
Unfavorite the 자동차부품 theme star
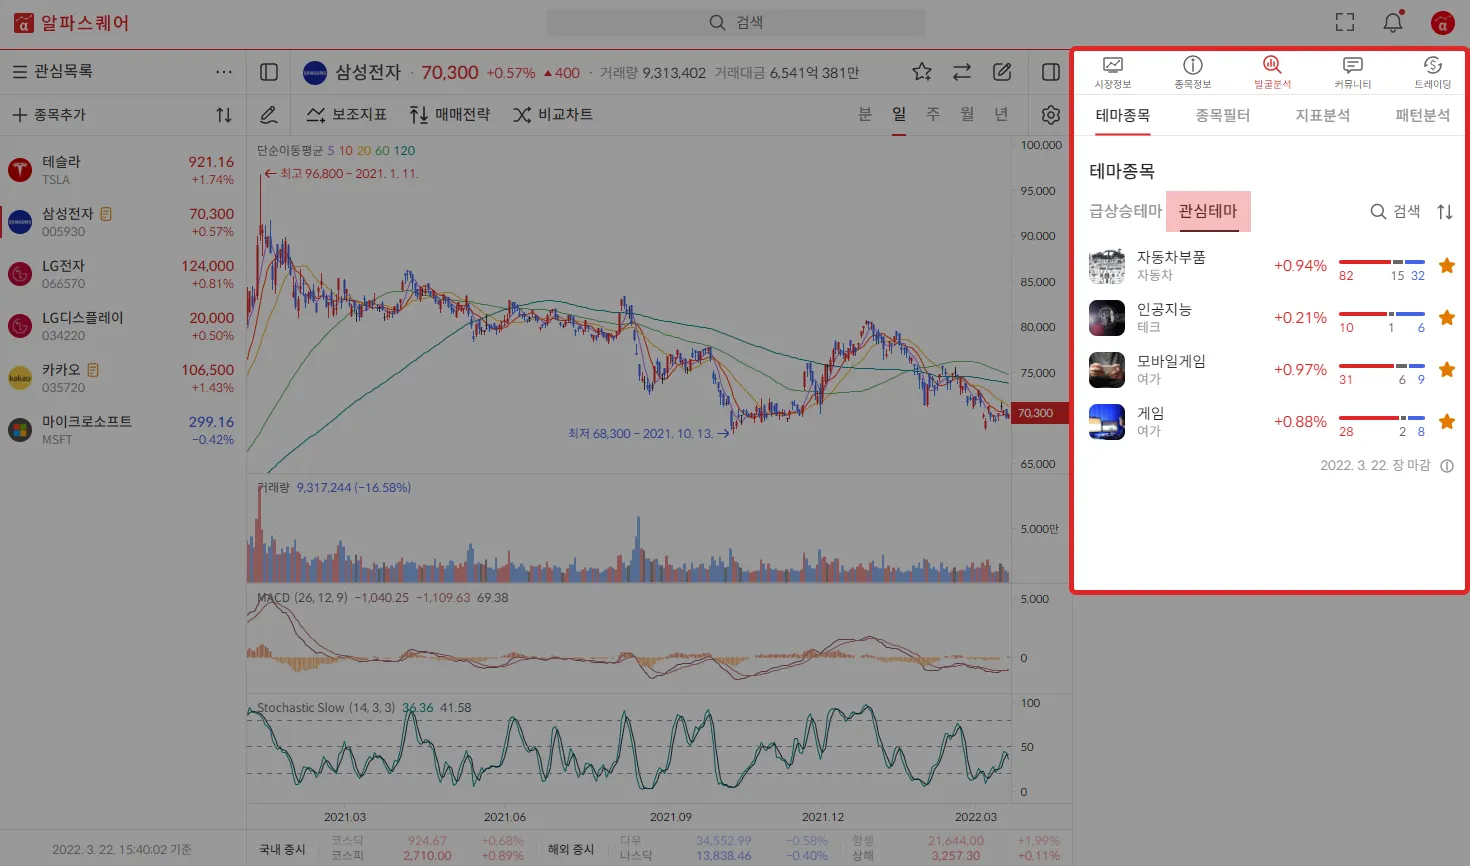[x=1447, y=266]
